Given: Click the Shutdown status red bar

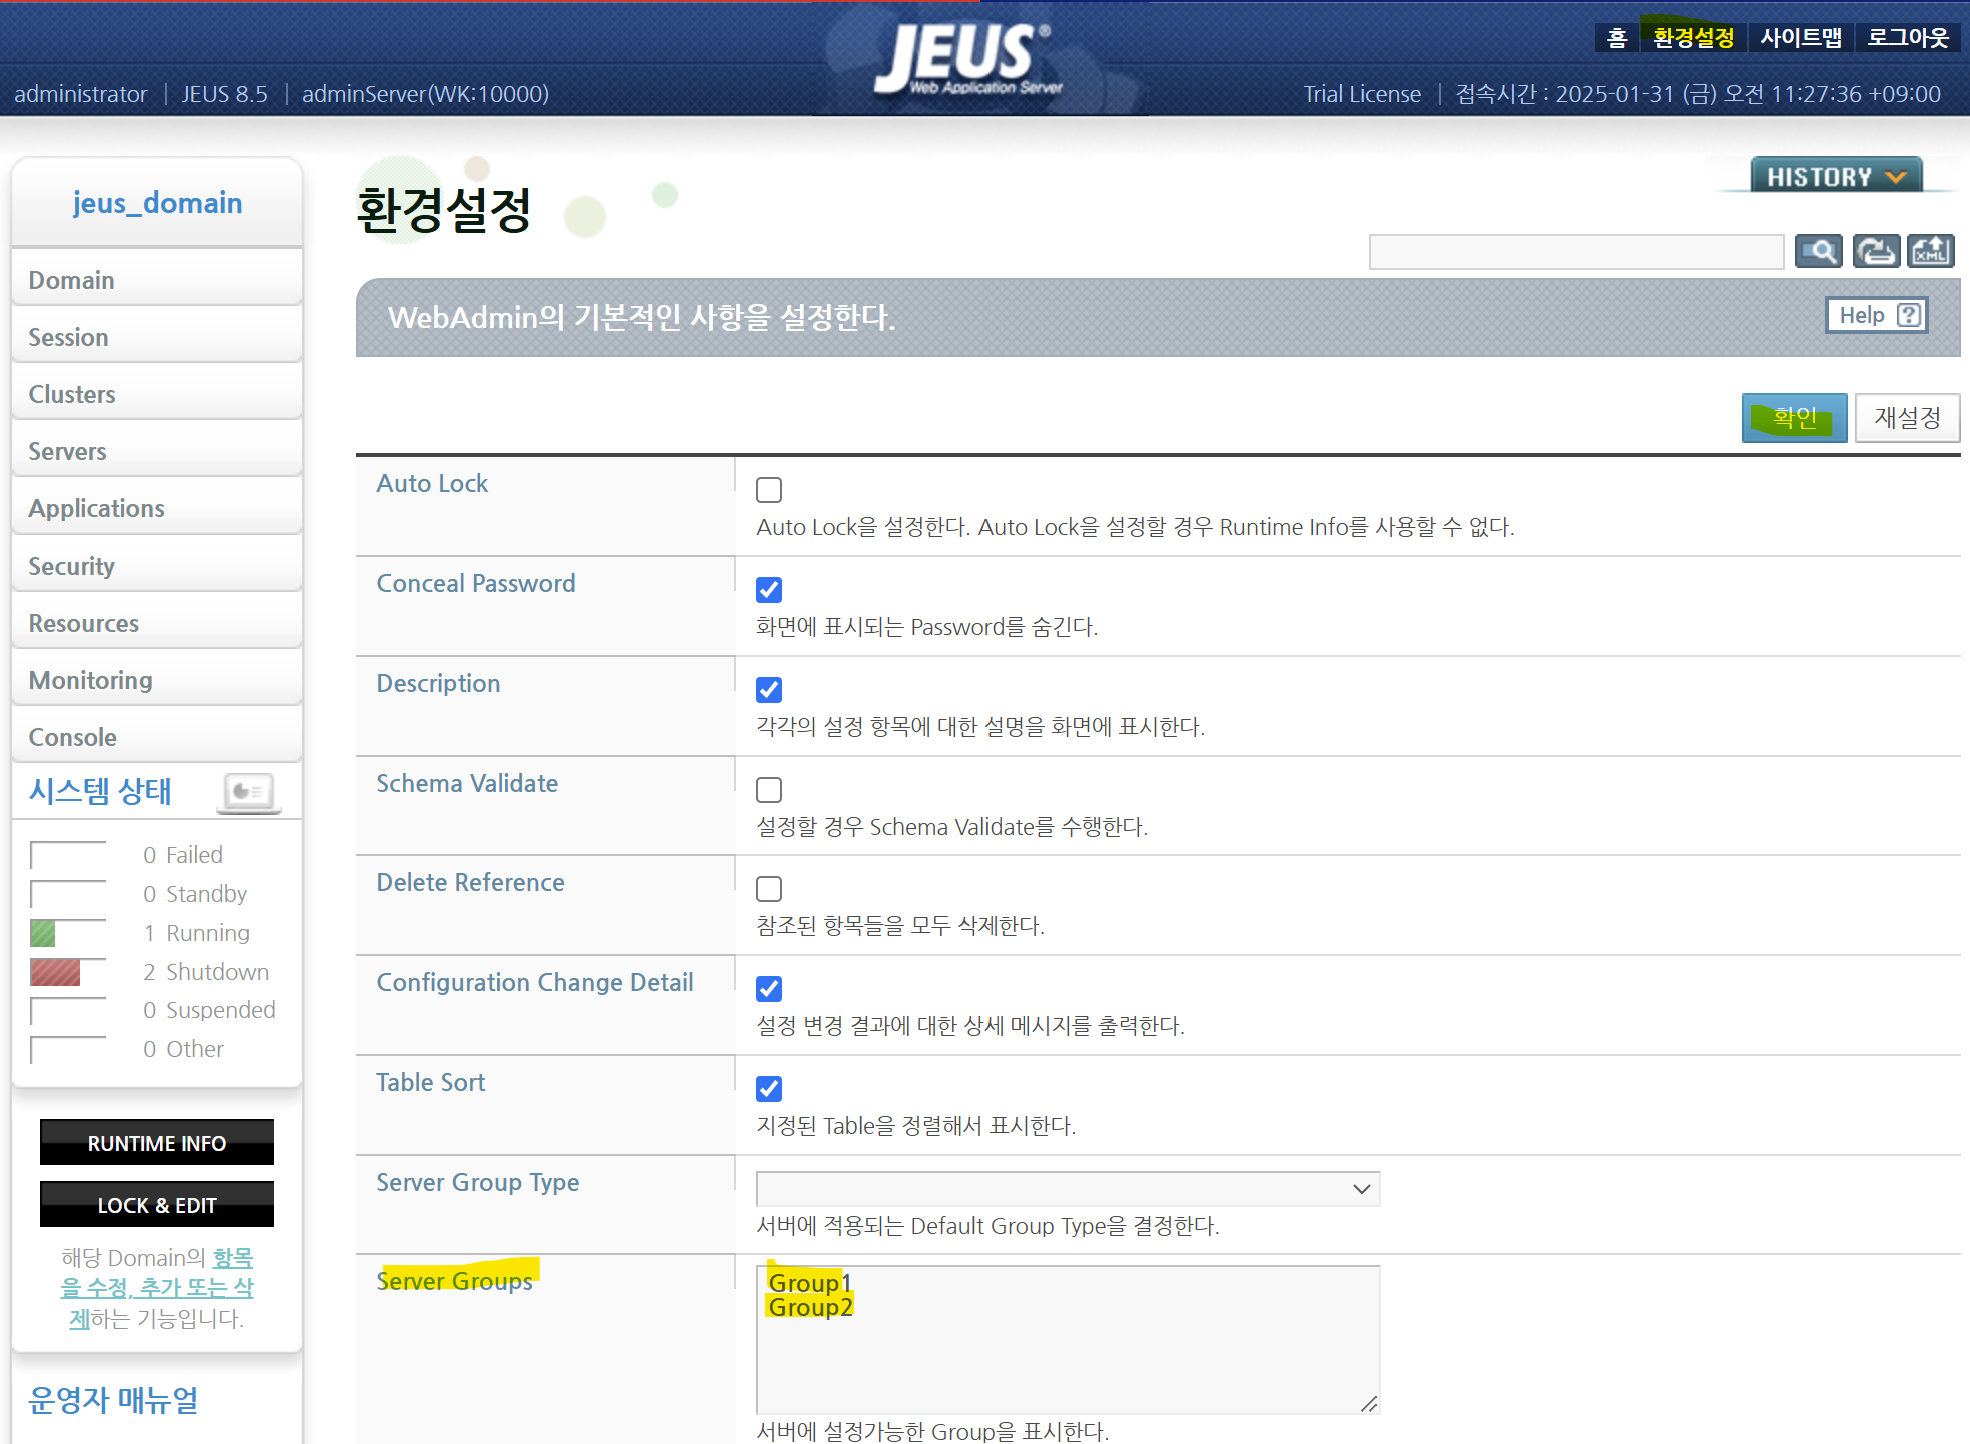Looking at the screenshot, I should (x=55, y=973).
